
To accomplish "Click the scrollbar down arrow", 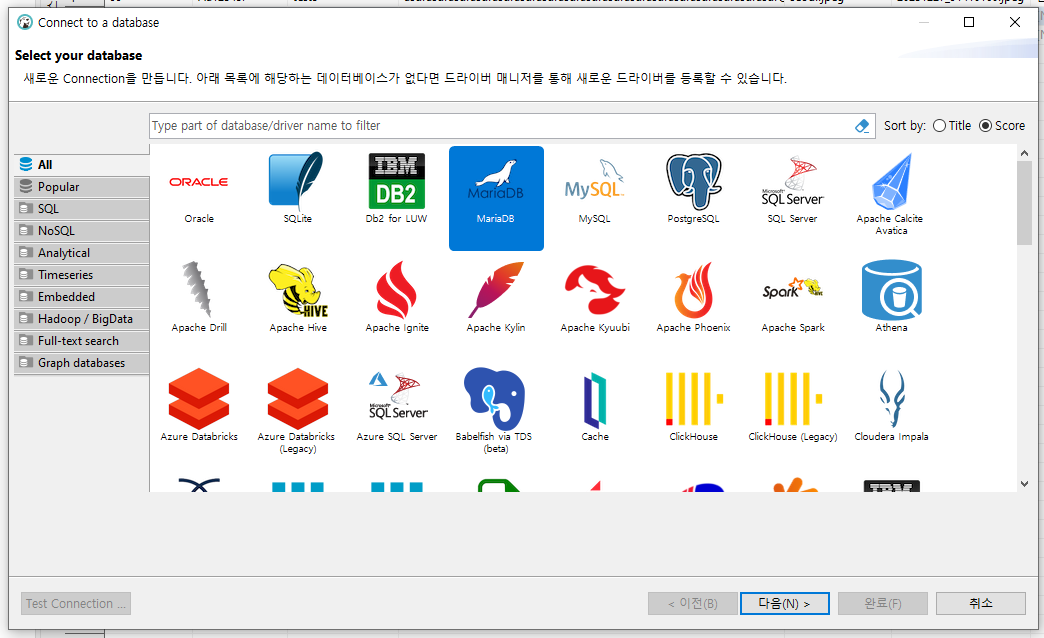I will (x=1025, y=484).
